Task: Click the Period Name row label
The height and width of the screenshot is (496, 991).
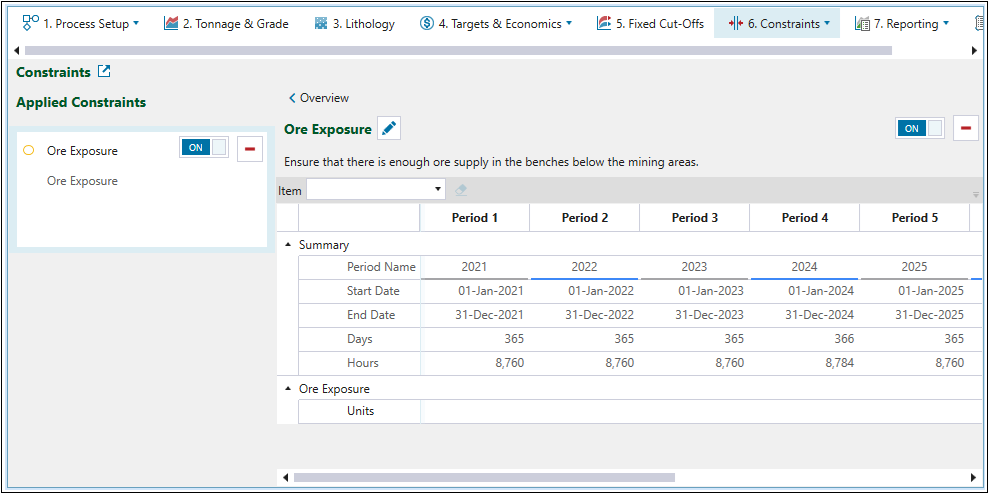Action: (x=381, y=267)
